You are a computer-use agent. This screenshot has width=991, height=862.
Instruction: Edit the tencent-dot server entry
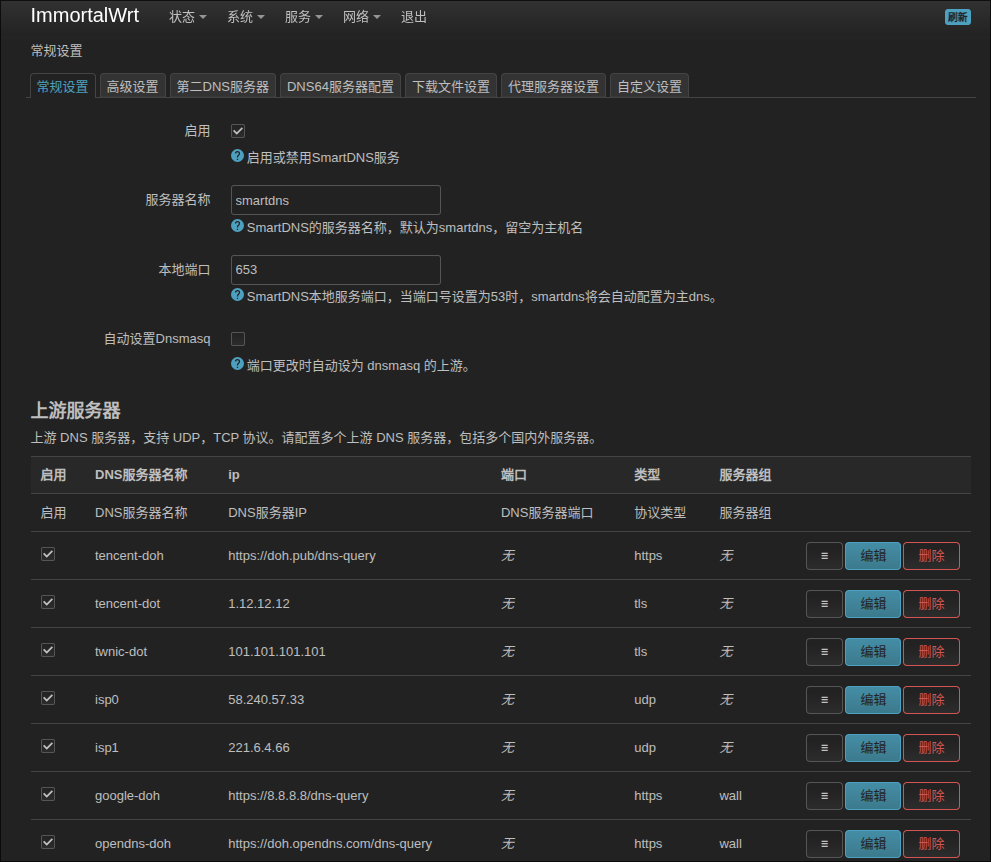872,604
